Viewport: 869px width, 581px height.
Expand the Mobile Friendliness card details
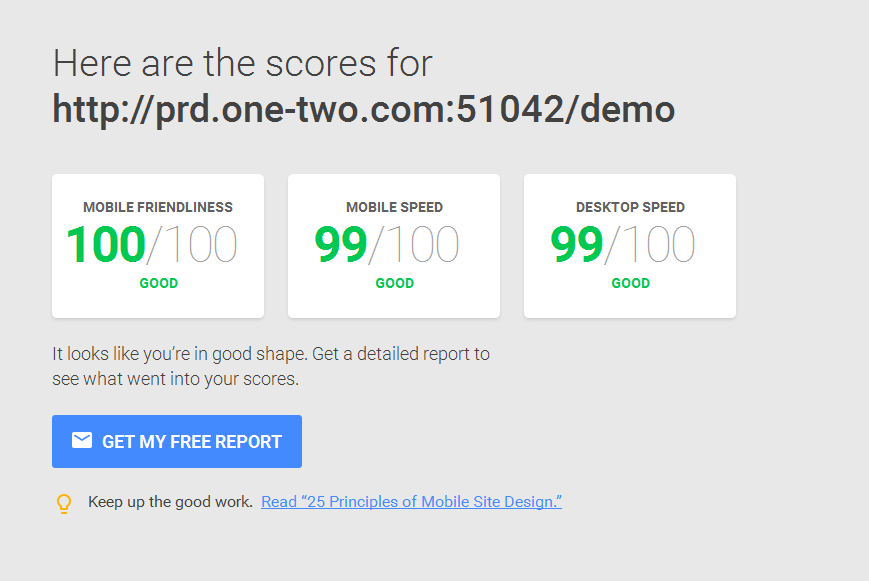[x=158, y=245]
